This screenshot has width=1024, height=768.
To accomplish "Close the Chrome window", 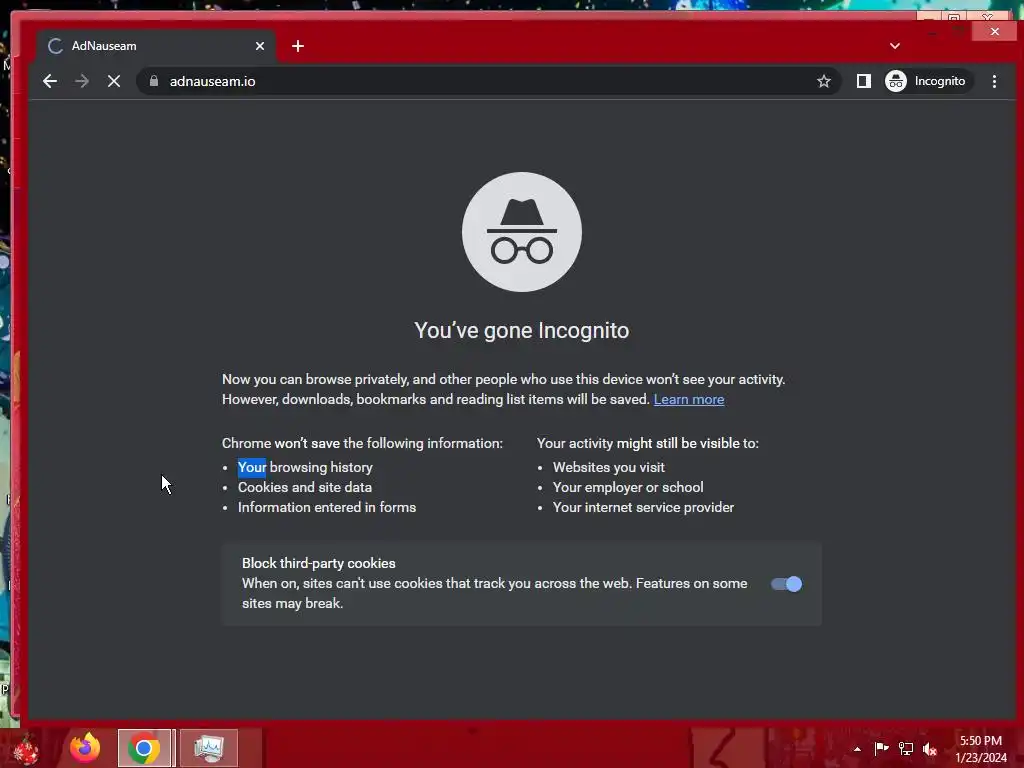I will coord(995,31).
